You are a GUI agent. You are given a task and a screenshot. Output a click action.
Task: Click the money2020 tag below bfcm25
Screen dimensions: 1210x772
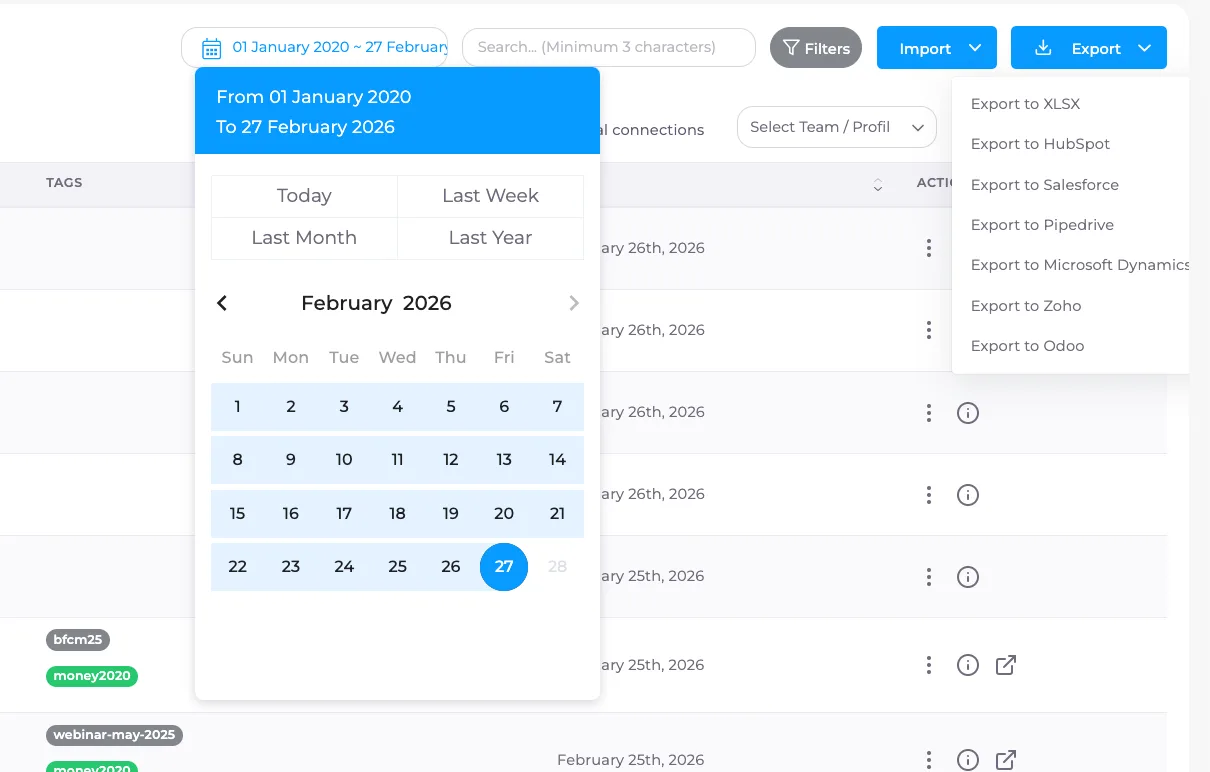point(92,676)
